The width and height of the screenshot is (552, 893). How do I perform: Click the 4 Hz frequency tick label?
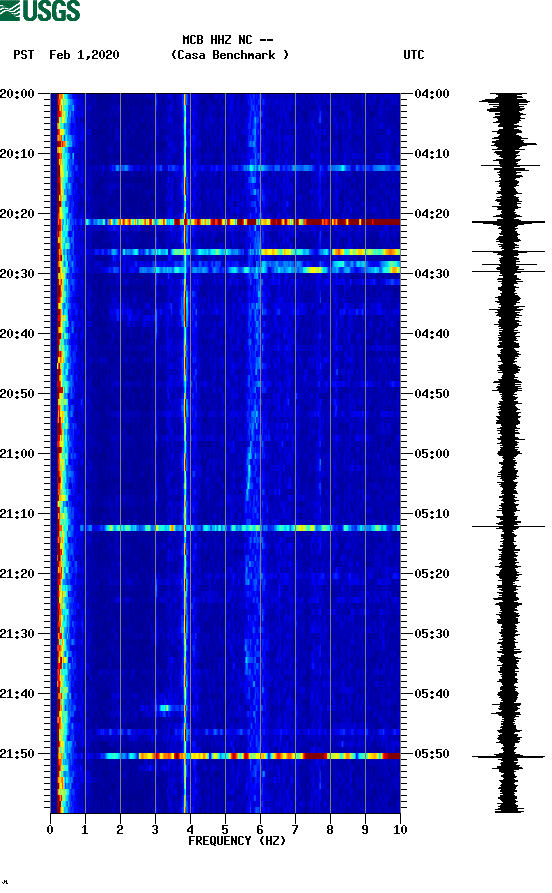190,830
